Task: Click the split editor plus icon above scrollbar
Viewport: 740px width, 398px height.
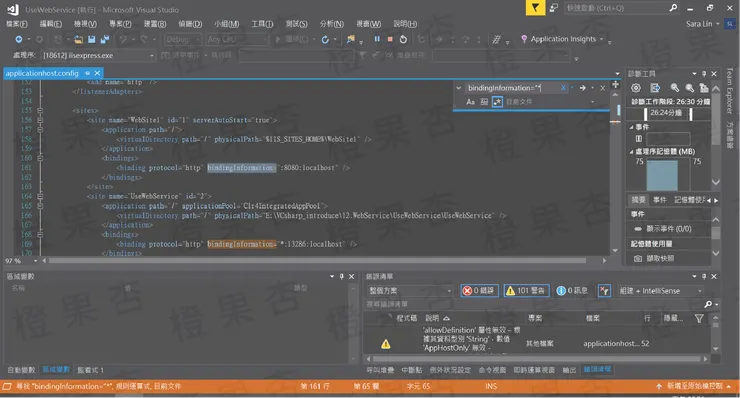Action: (615, 85)
